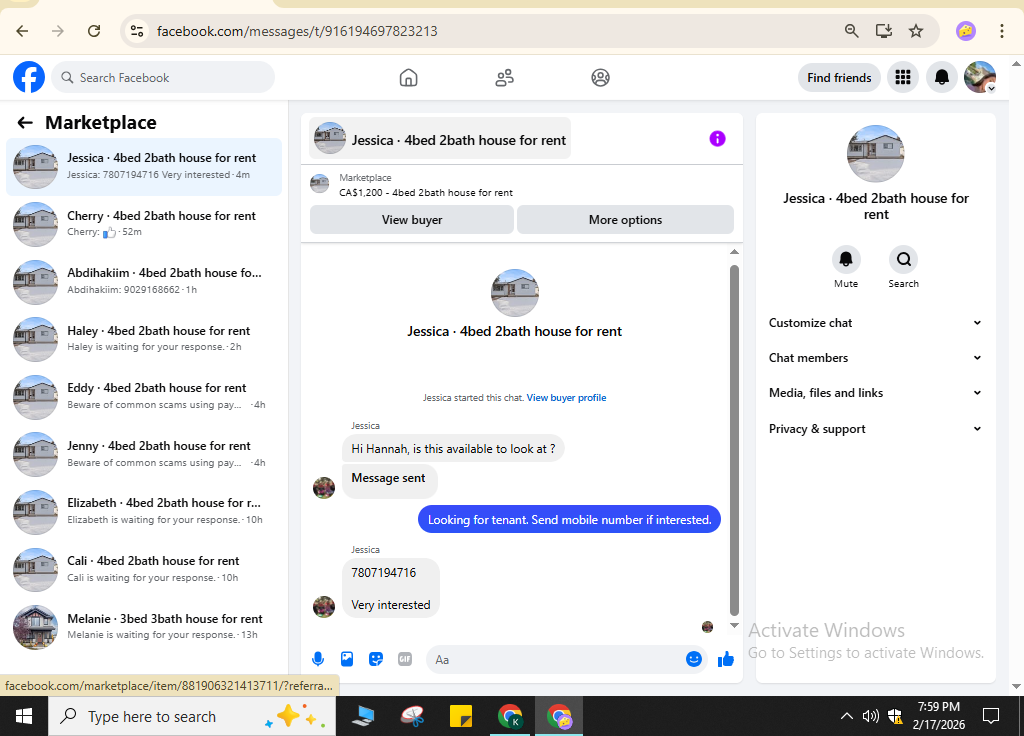The height and width of the screenshot is (736, 1024).
Task: Open the Snipping Tool taskbar icon
Action: coord(412,716)
